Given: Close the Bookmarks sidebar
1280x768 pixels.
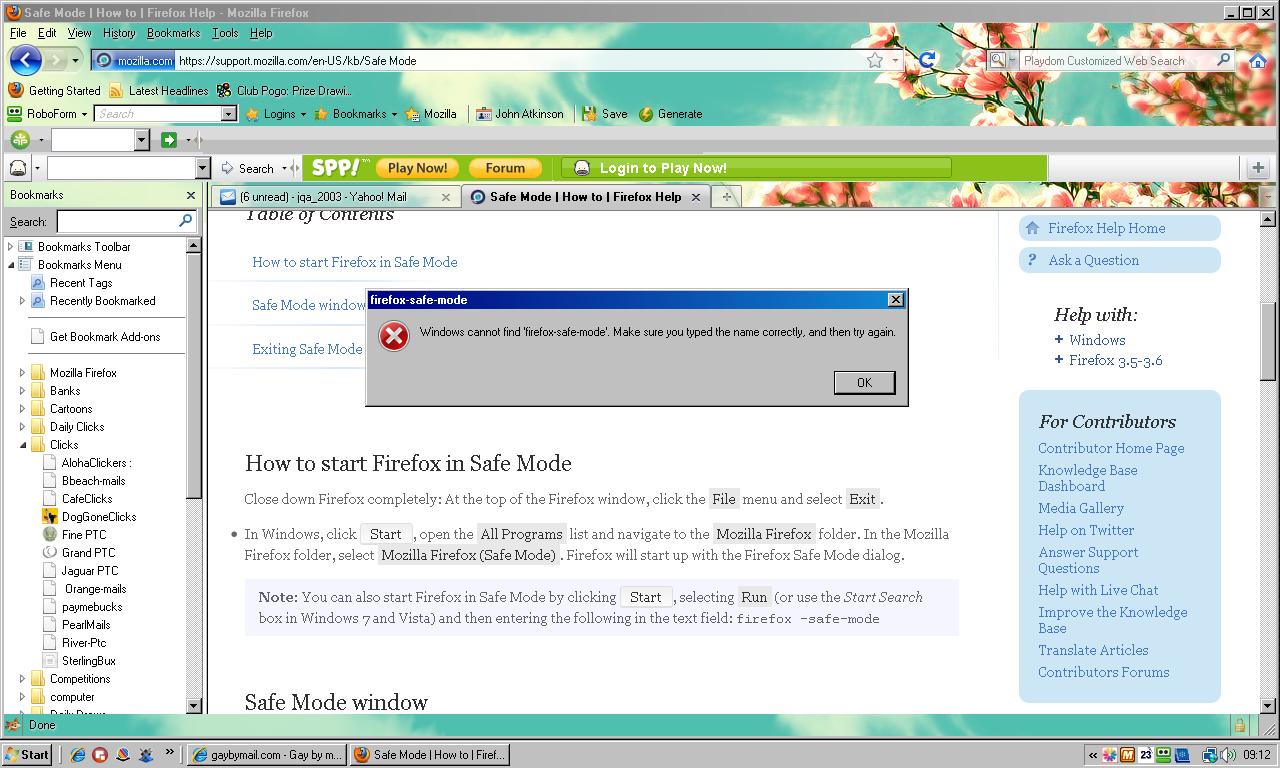Looking at the screenshot, I should pos(191,195).
